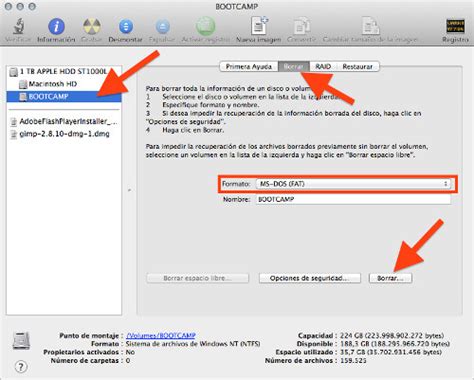474x380 pixels.
Task: Open Opciones de seguridad button
Action: click(x=310, y=278)
